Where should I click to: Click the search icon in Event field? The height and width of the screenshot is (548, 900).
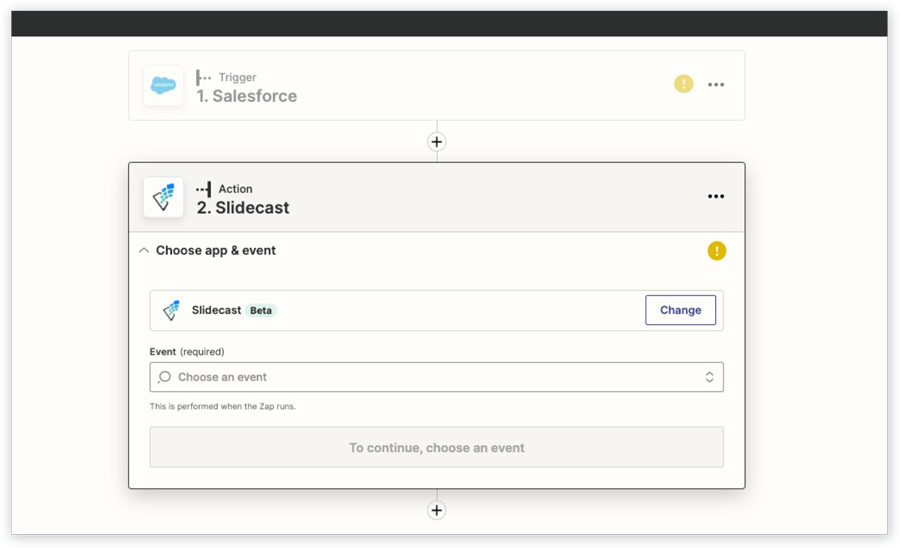pos(164,377)
